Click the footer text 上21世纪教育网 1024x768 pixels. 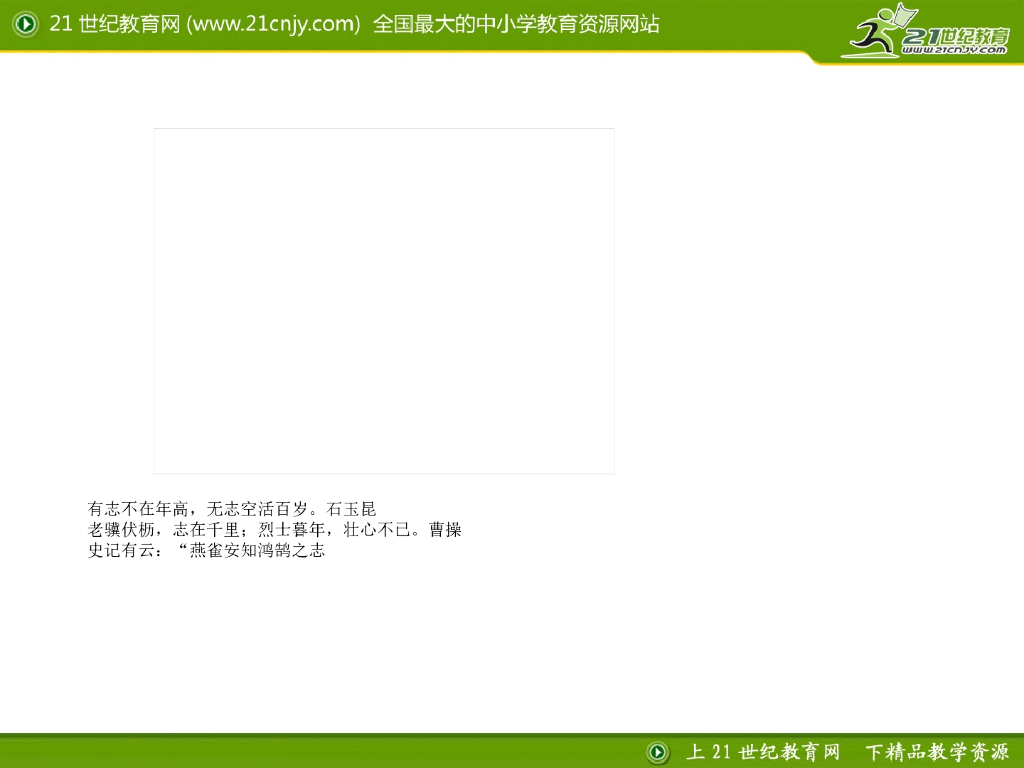click(763, 752)
